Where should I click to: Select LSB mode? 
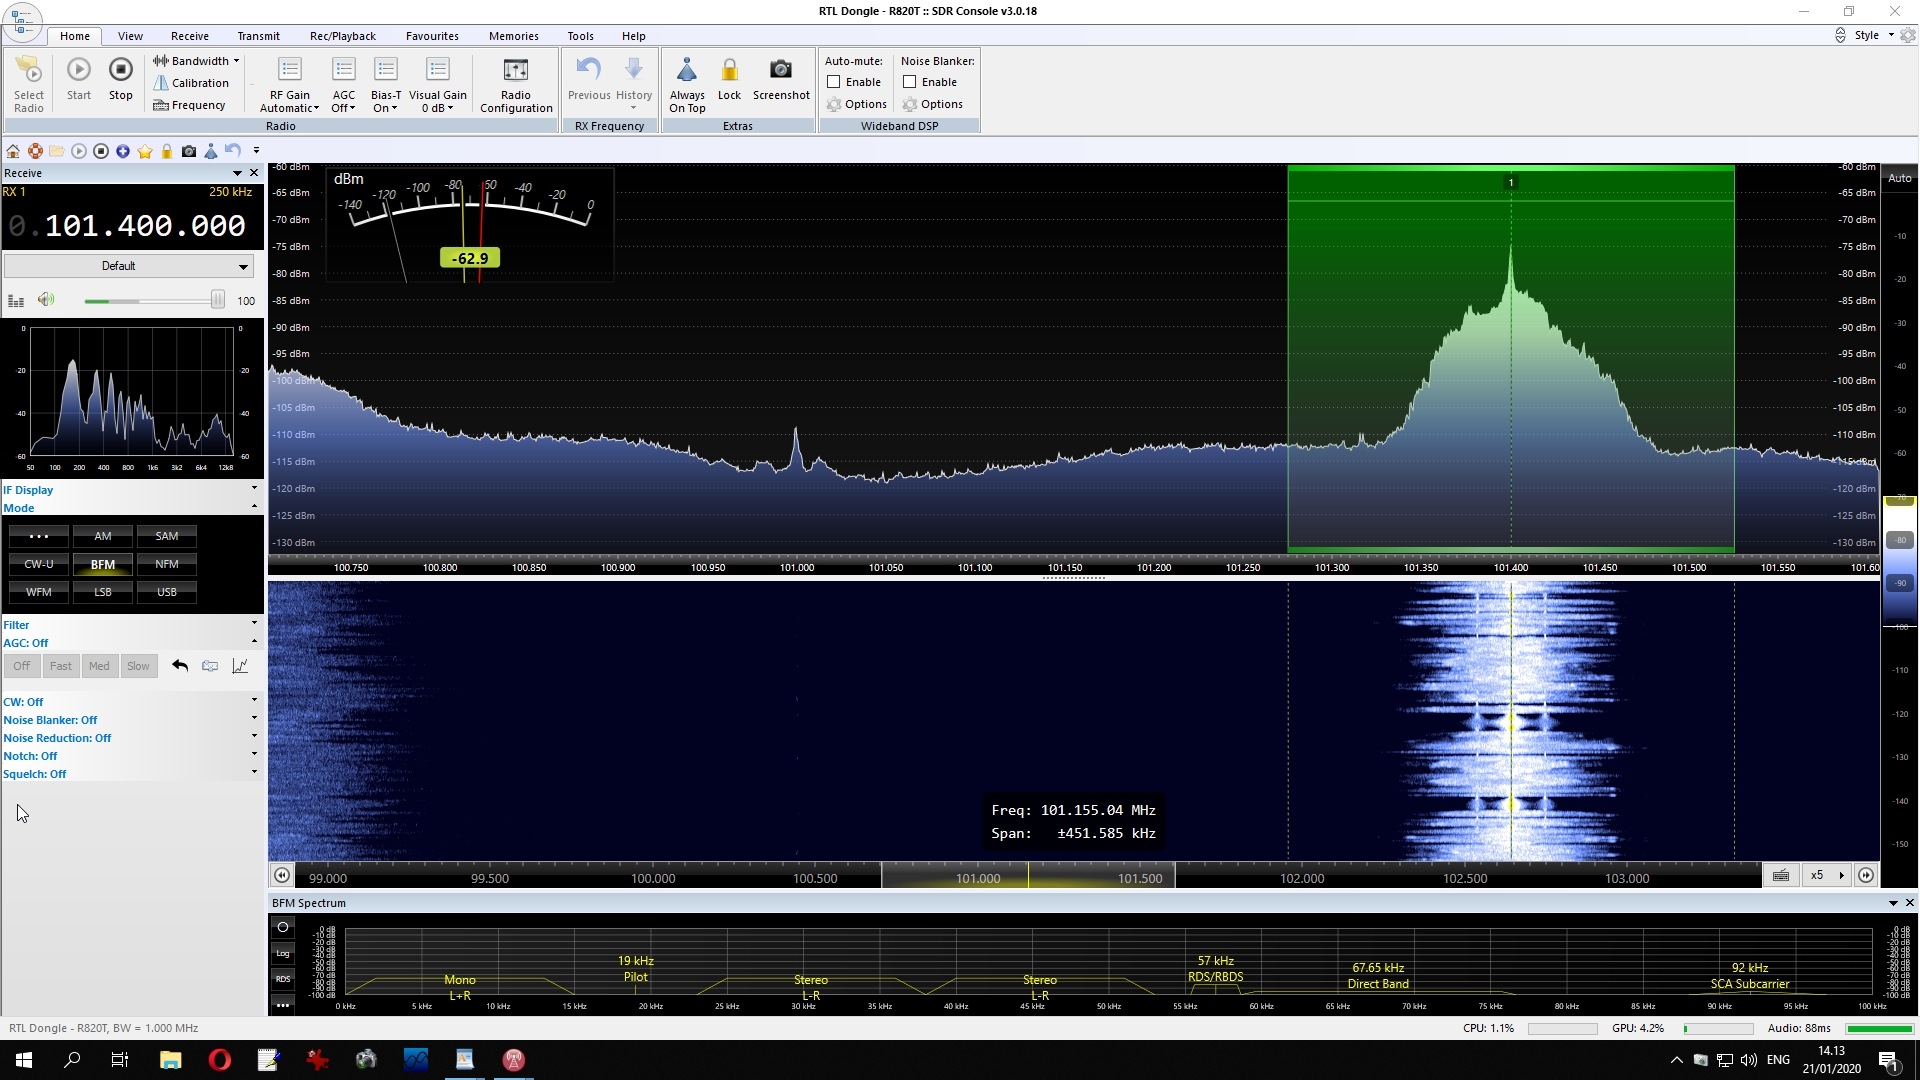tap(103, 592)
